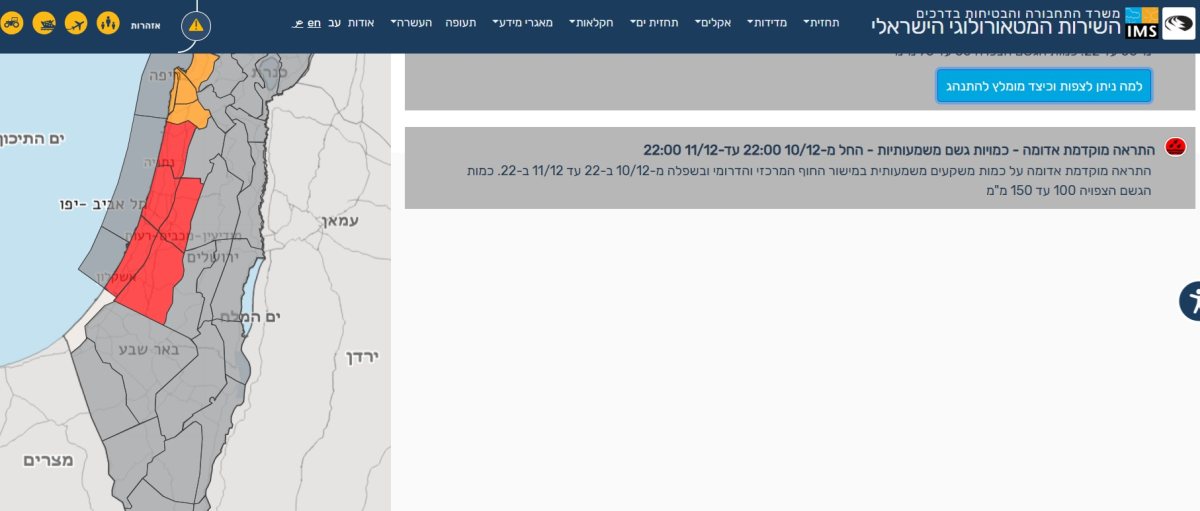Open the agriculture tractor warnings icon

pyautogui.click(x=11, y=22)
